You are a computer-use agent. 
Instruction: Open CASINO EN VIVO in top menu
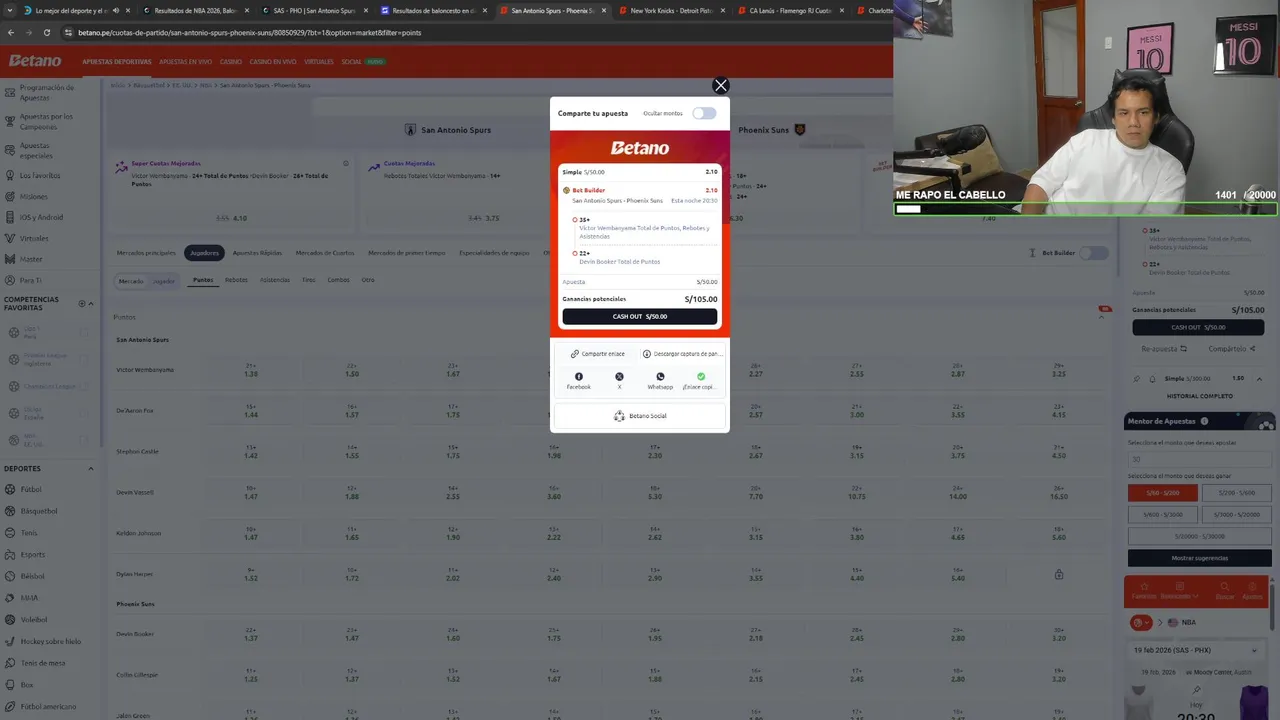point(273,62)
